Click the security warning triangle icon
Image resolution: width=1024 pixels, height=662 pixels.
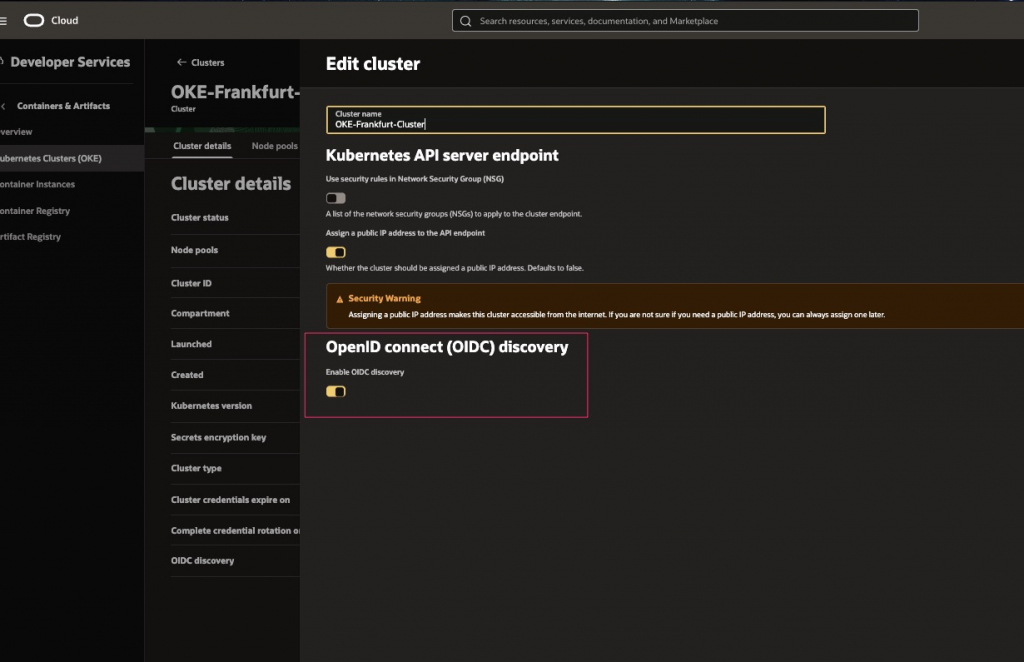340,299
